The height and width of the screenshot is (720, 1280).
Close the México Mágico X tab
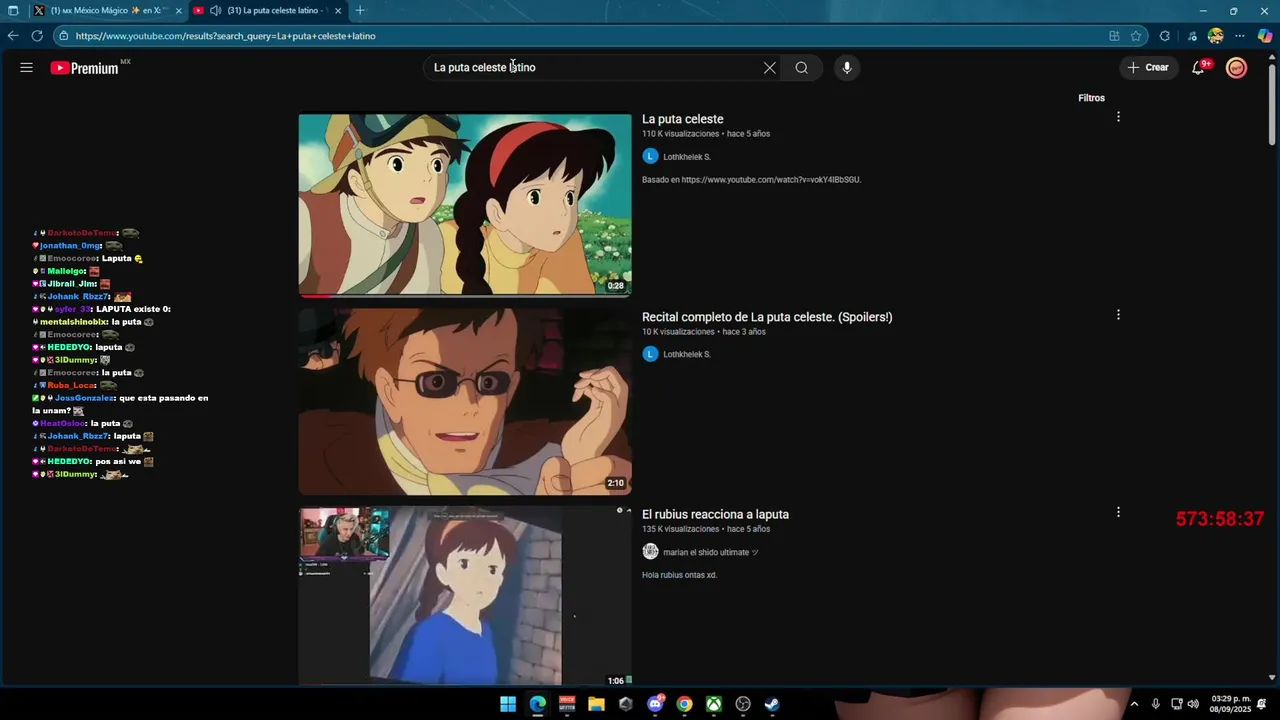tap(179, 11)
